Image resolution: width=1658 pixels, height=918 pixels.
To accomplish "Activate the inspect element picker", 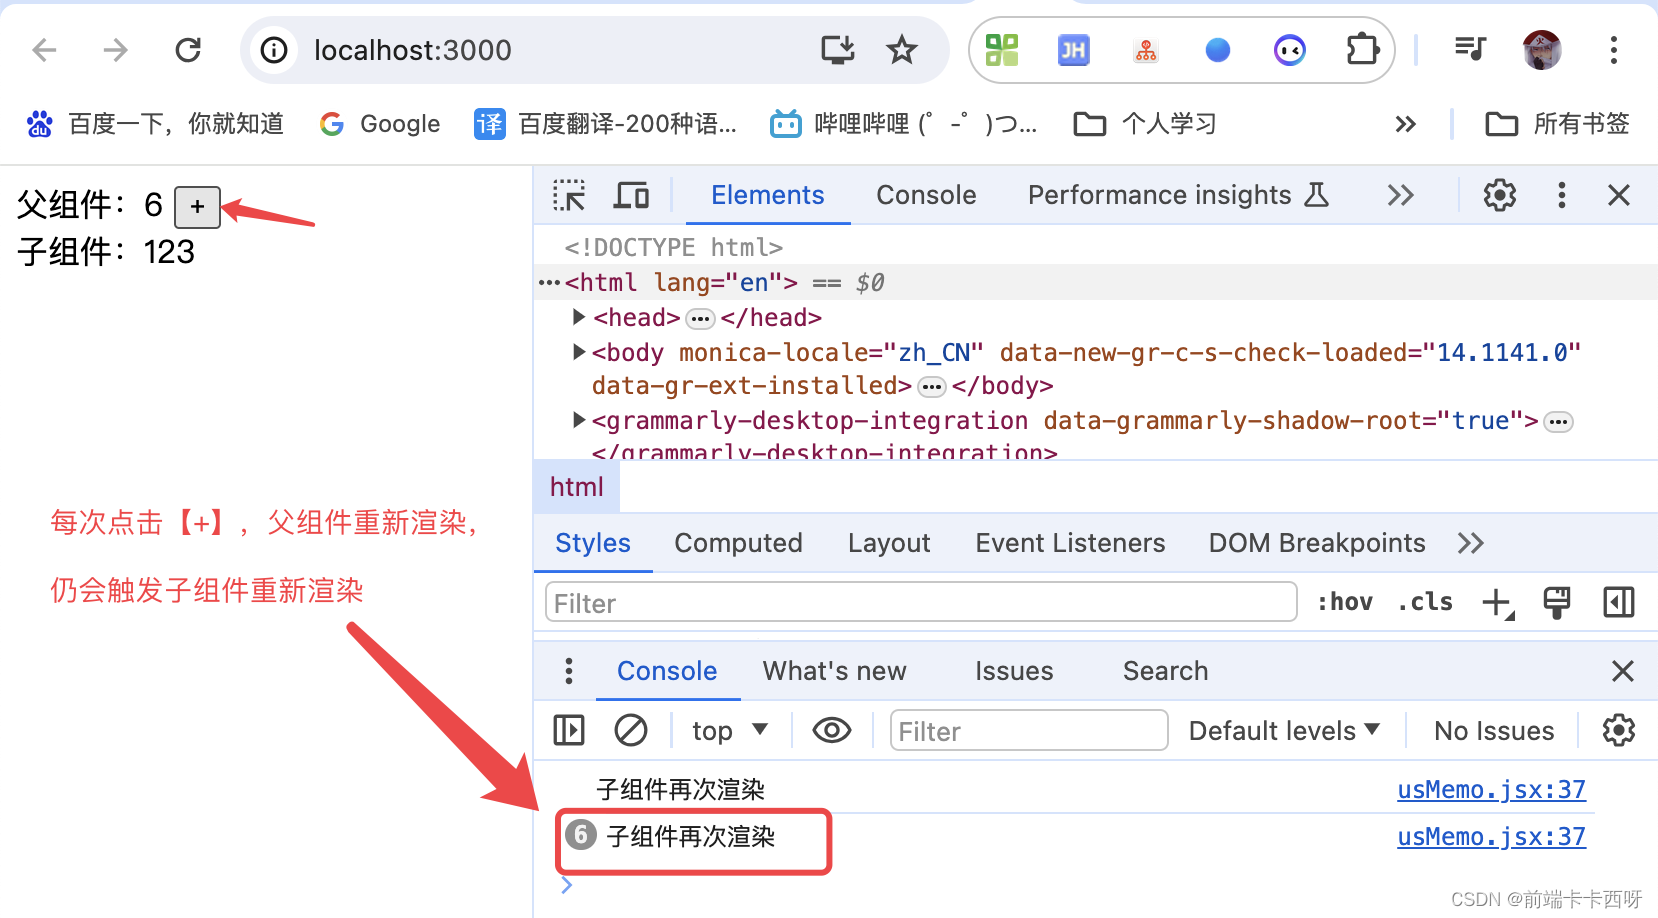I will 569,195.
